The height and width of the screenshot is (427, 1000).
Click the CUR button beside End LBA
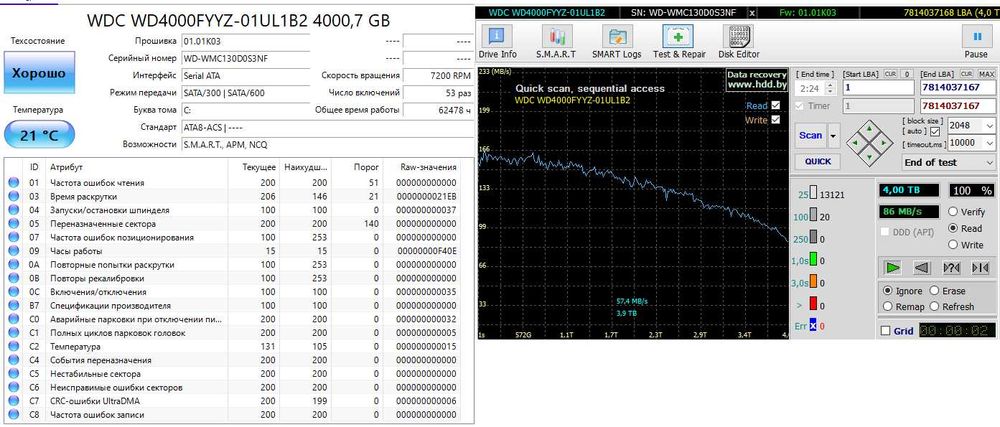tap(967, 74)
